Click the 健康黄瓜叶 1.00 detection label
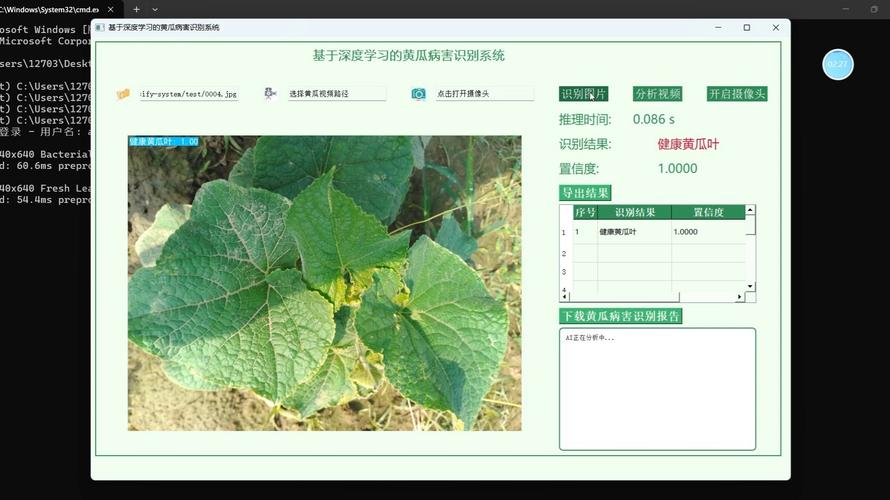 [x=163, y=141]
